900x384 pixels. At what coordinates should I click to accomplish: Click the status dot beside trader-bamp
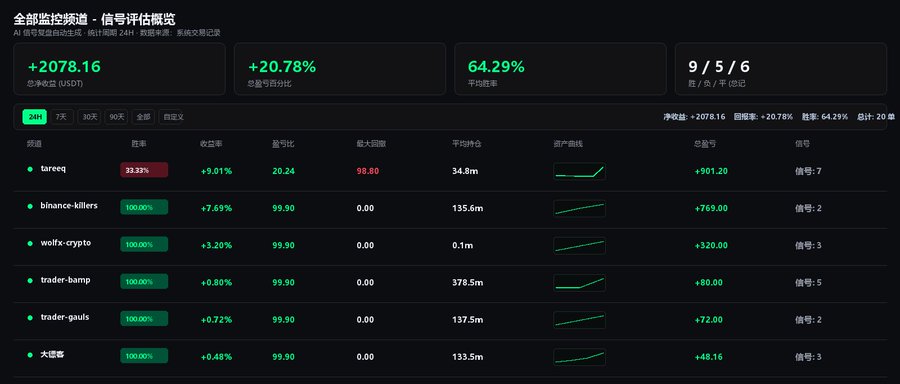click(30, 280)
